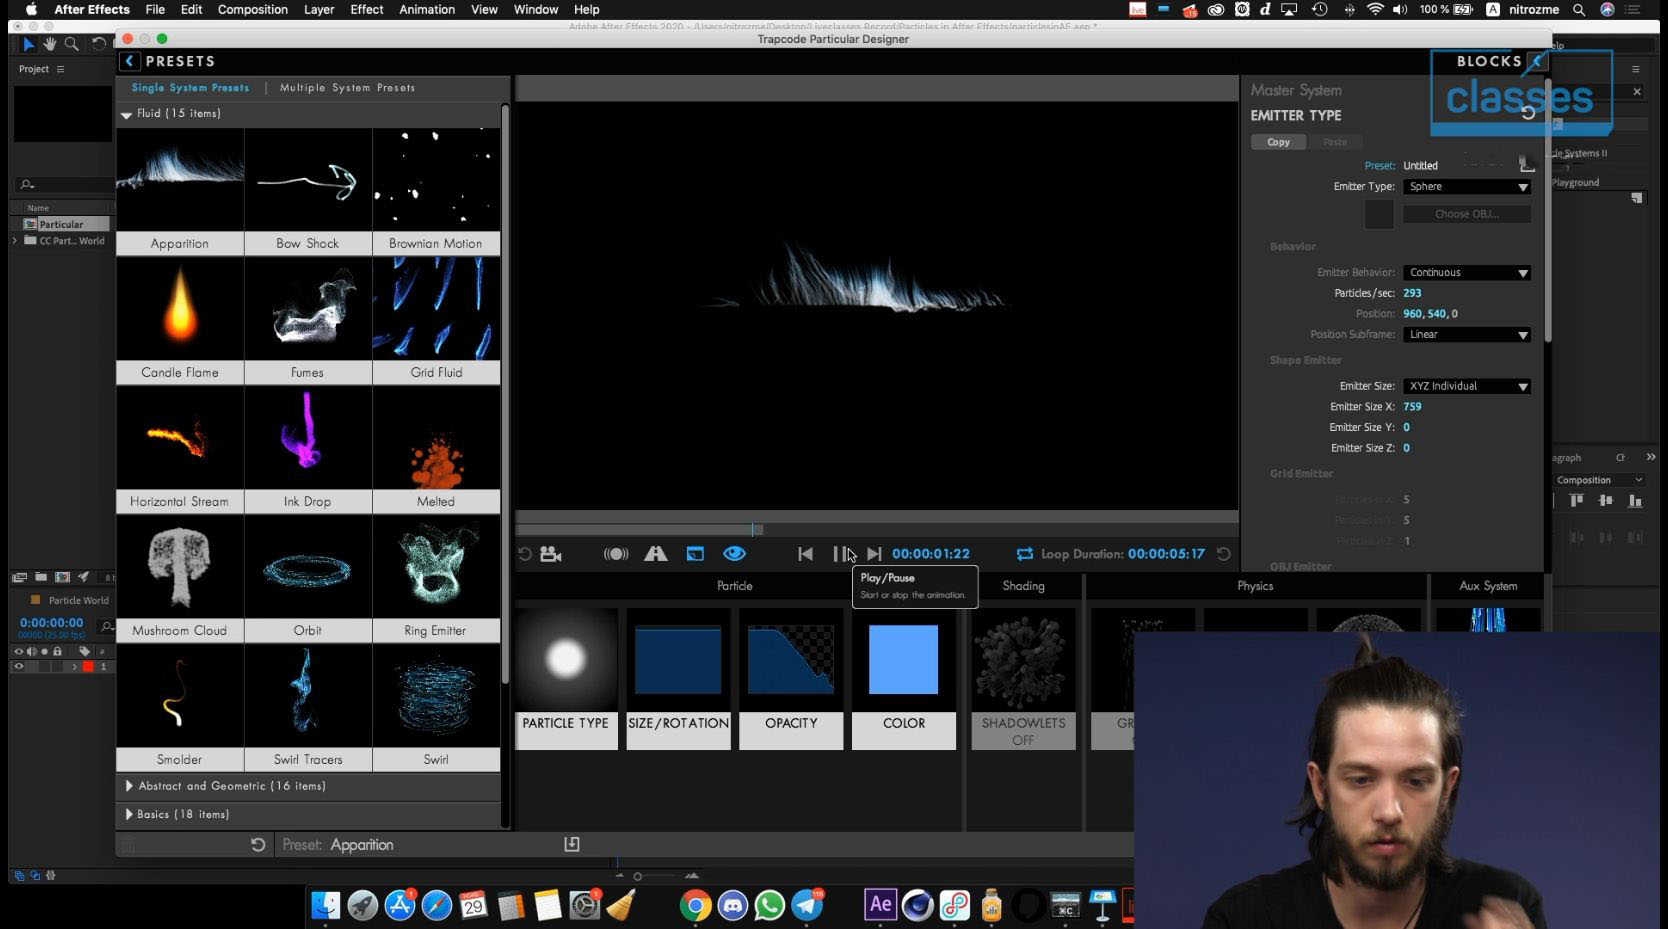Toggle the loop playback icon
The height and width of the screenshot is (929, 1668).
click(1025, 554)
